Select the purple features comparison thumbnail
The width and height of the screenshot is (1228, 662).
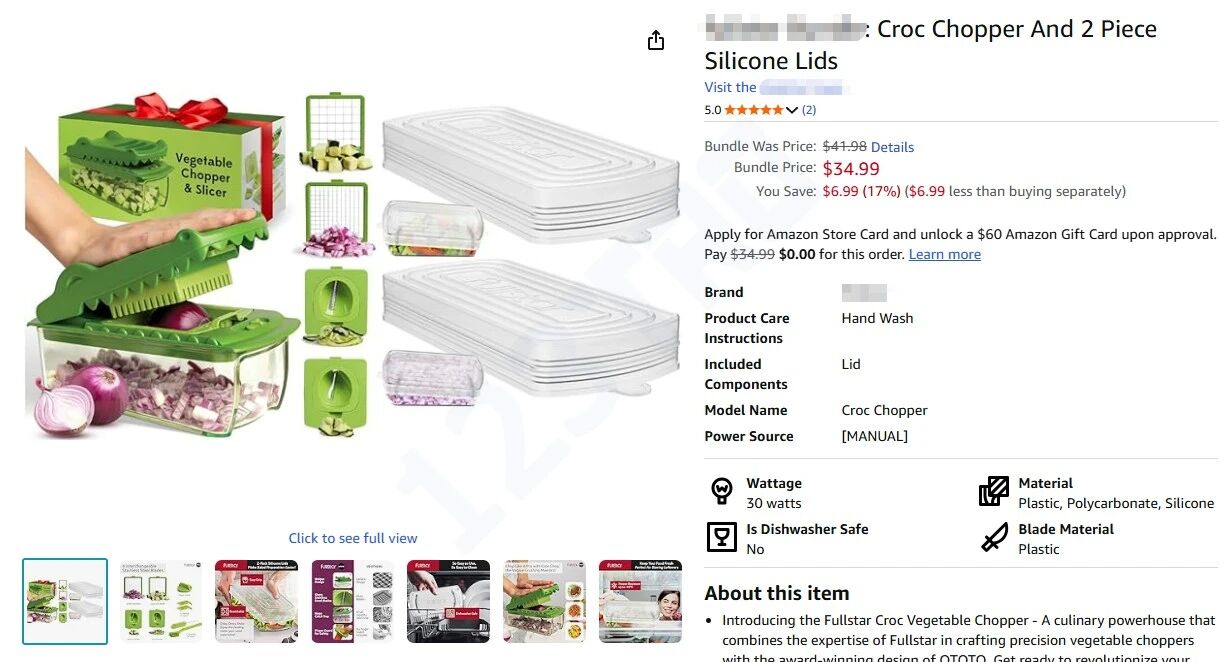coord(353,601)
